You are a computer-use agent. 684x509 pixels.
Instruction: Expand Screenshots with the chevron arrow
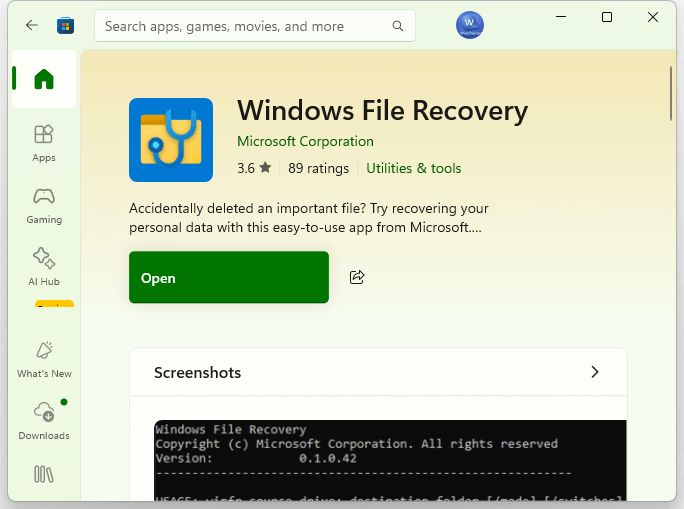[x=595, y=372]
